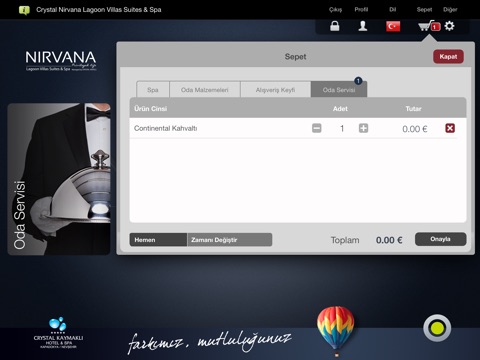Click the Crystal Kaymaklı Hotel & Spa logo

point(58,333)
